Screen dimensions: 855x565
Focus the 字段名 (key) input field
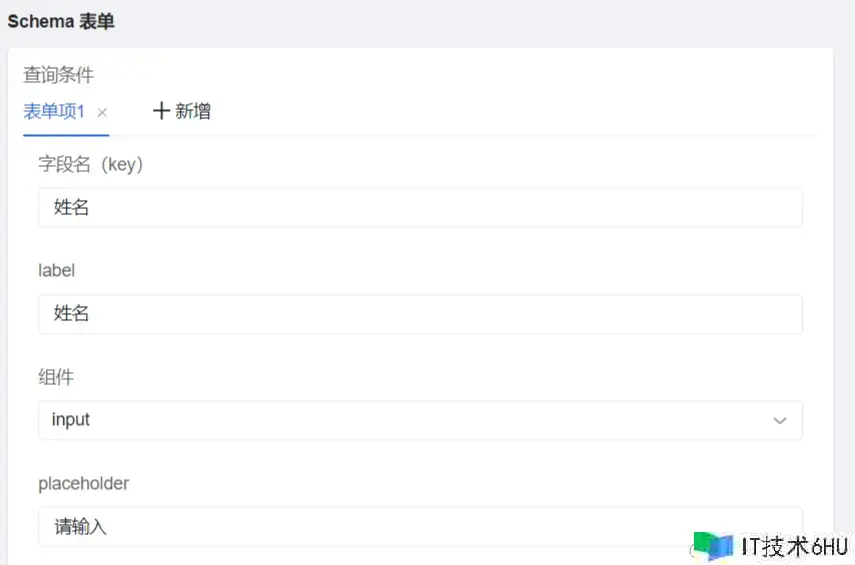click(x=420, y=208)
